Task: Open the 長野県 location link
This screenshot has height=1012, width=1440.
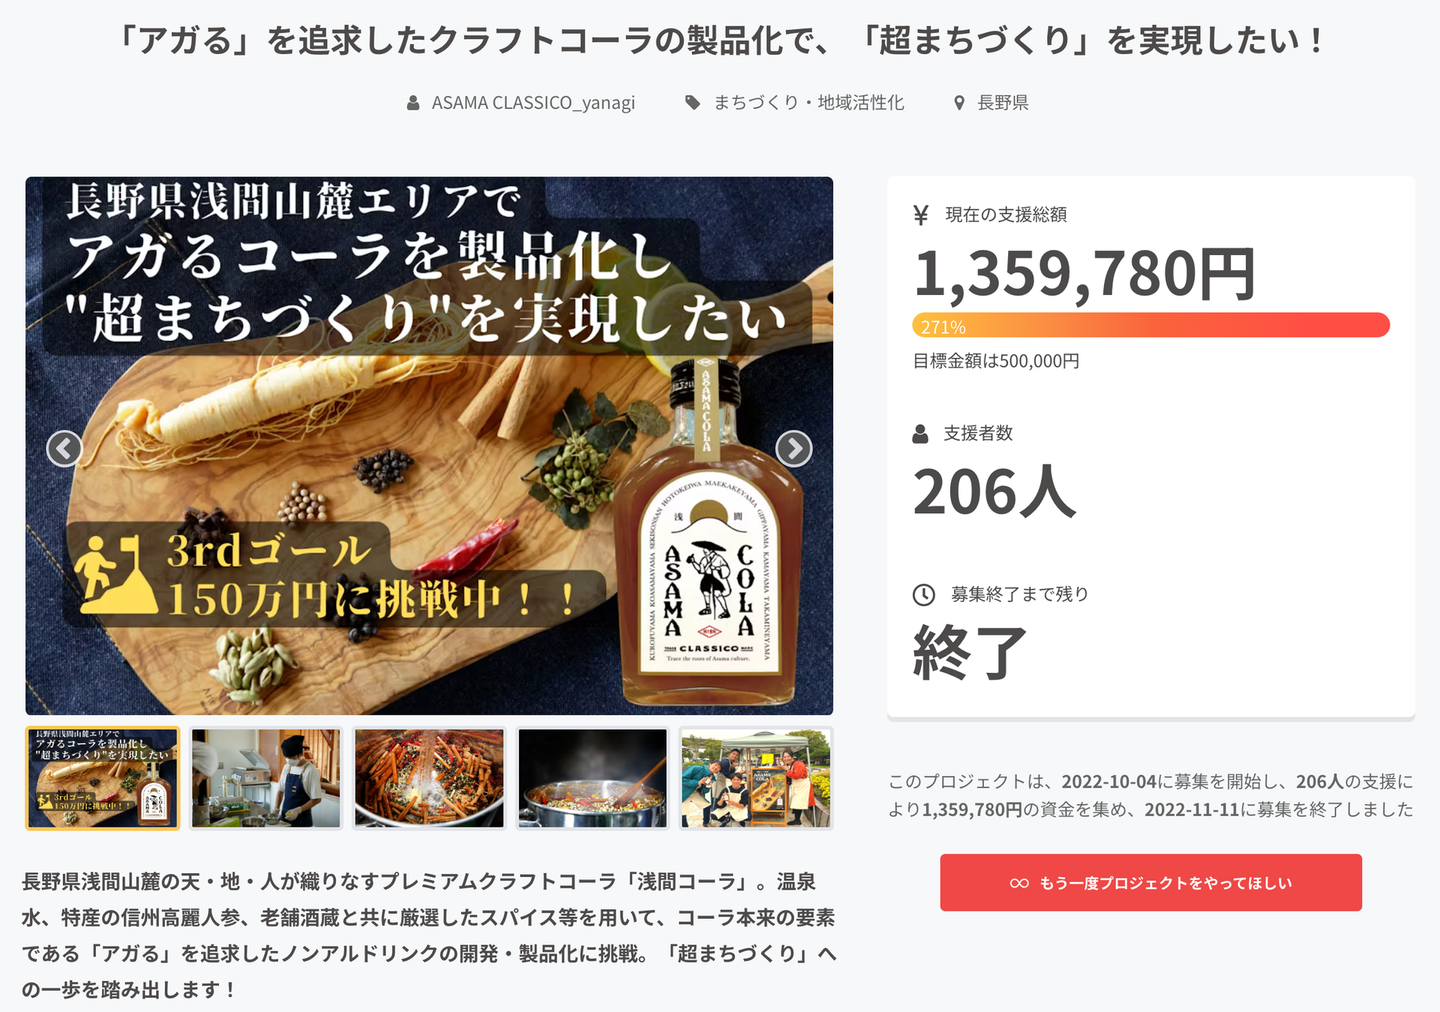Action: [1003, 103]
